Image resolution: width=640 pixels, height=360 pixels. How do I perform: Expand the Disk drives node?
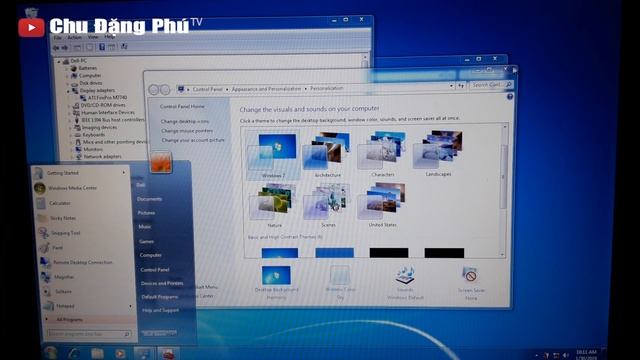[x=68, y=84]
